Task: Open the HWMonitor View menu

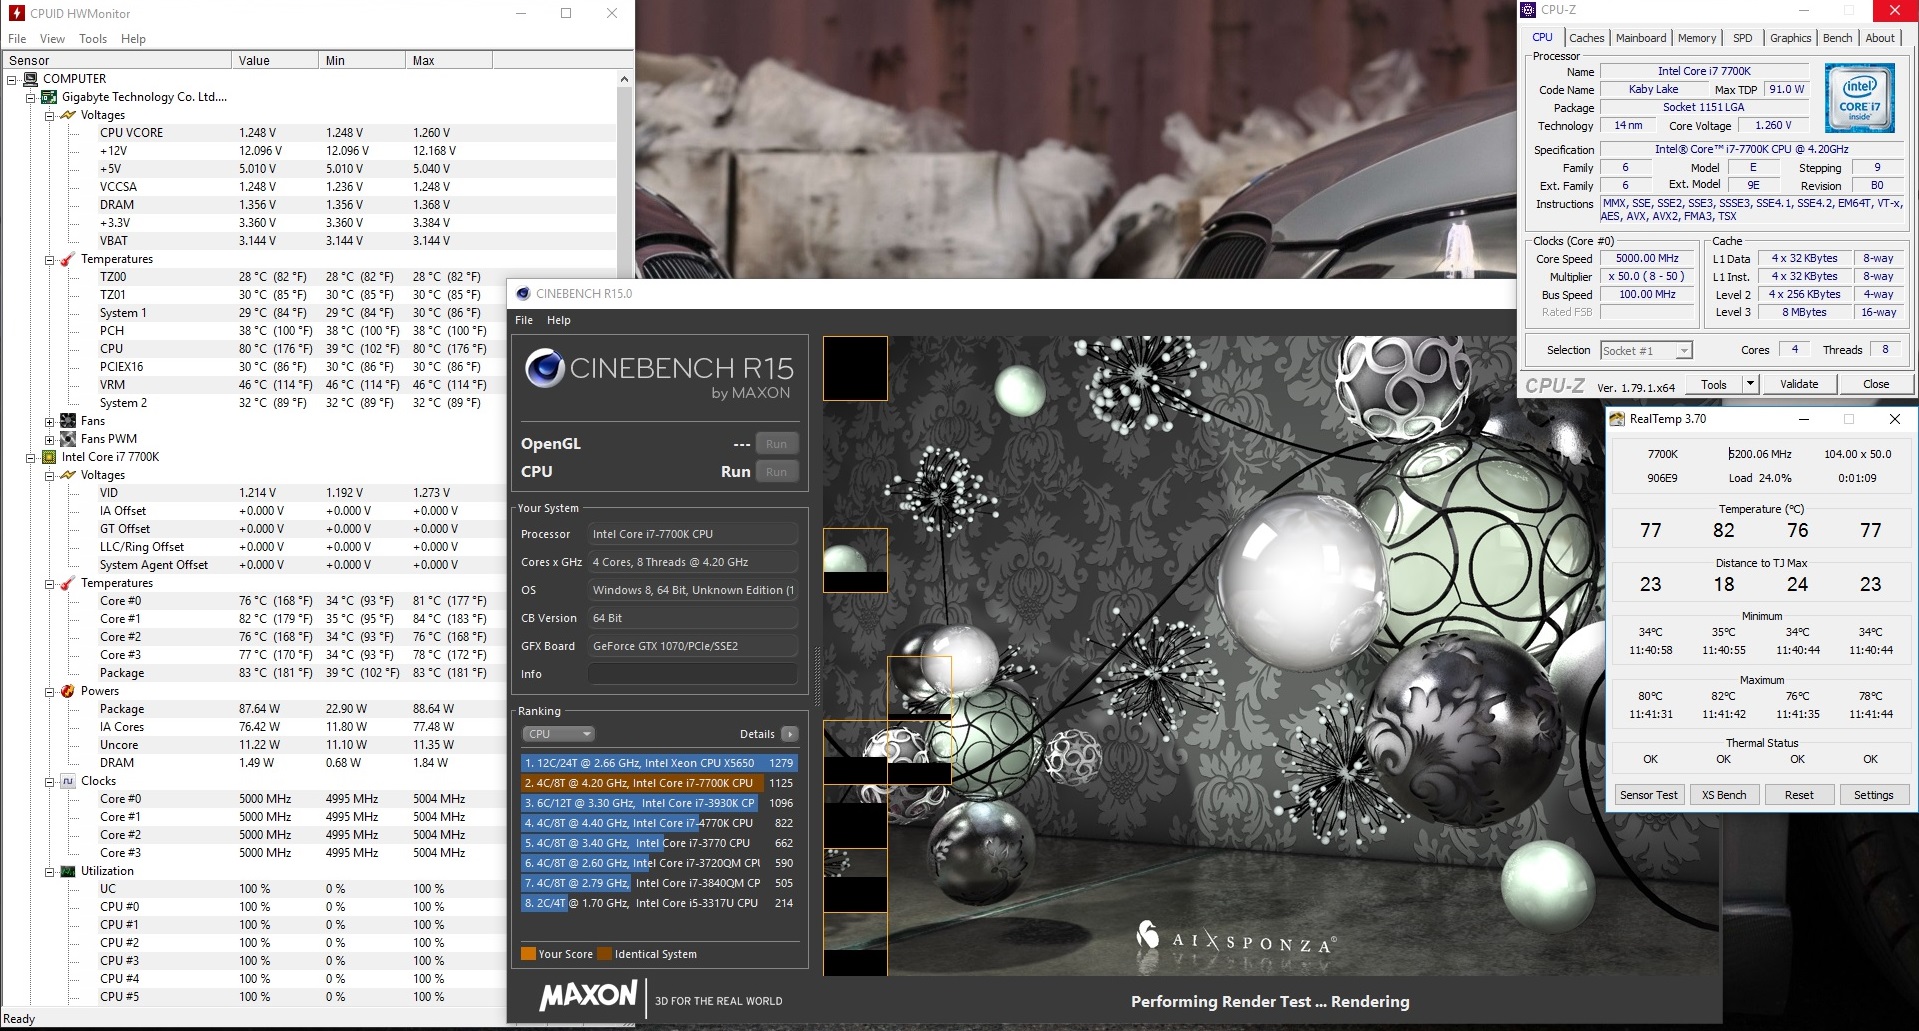Action: tap(52, 39)
